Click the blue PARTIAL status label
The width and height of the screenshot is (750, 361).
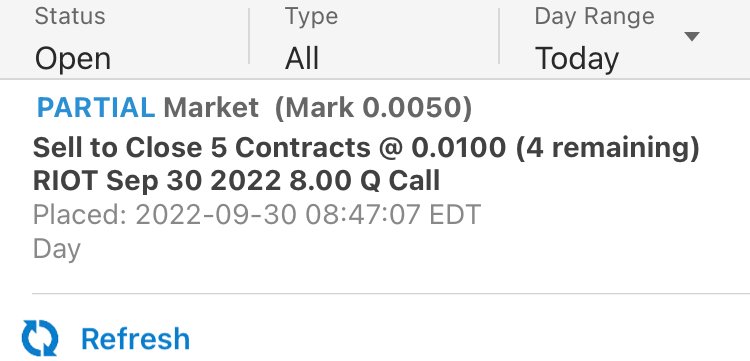pos(96,108)
